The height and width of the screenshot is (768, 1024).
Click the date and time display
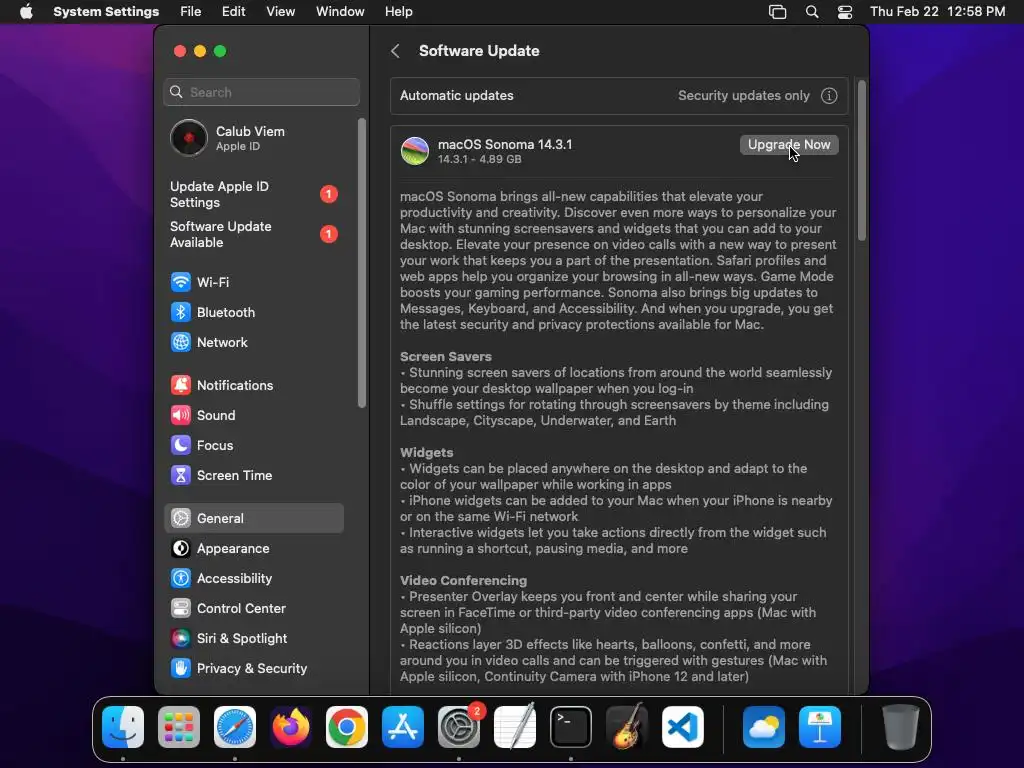pos(938,12)
